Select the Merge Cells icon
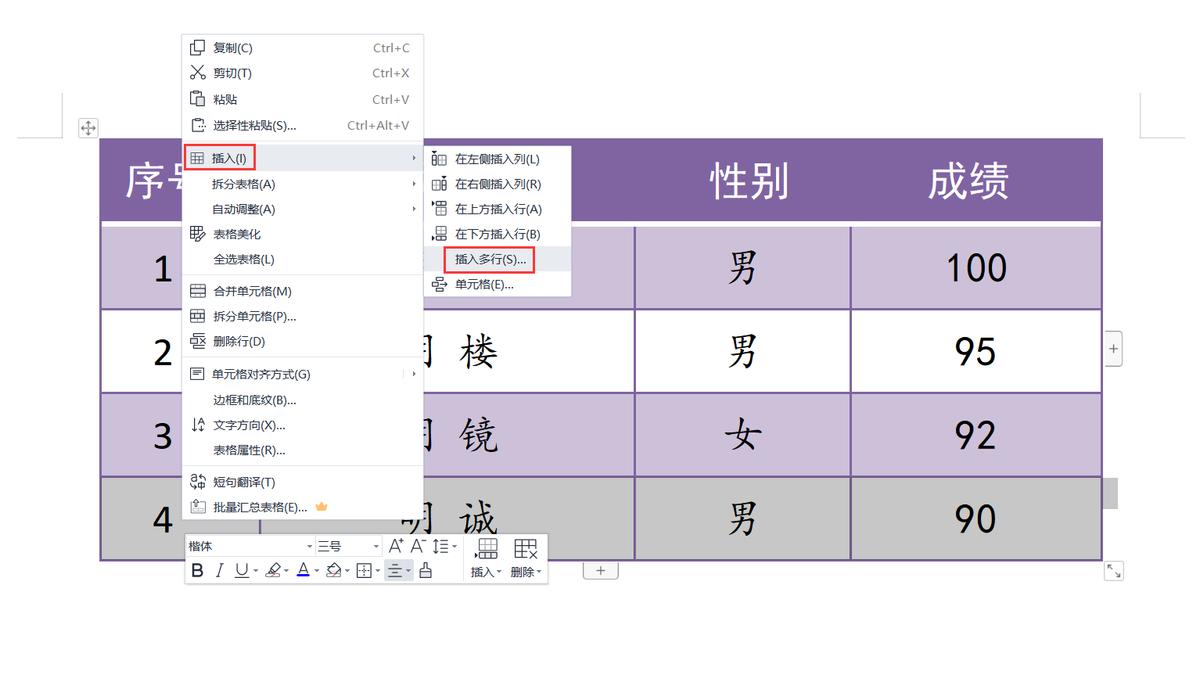 point(199,290)
